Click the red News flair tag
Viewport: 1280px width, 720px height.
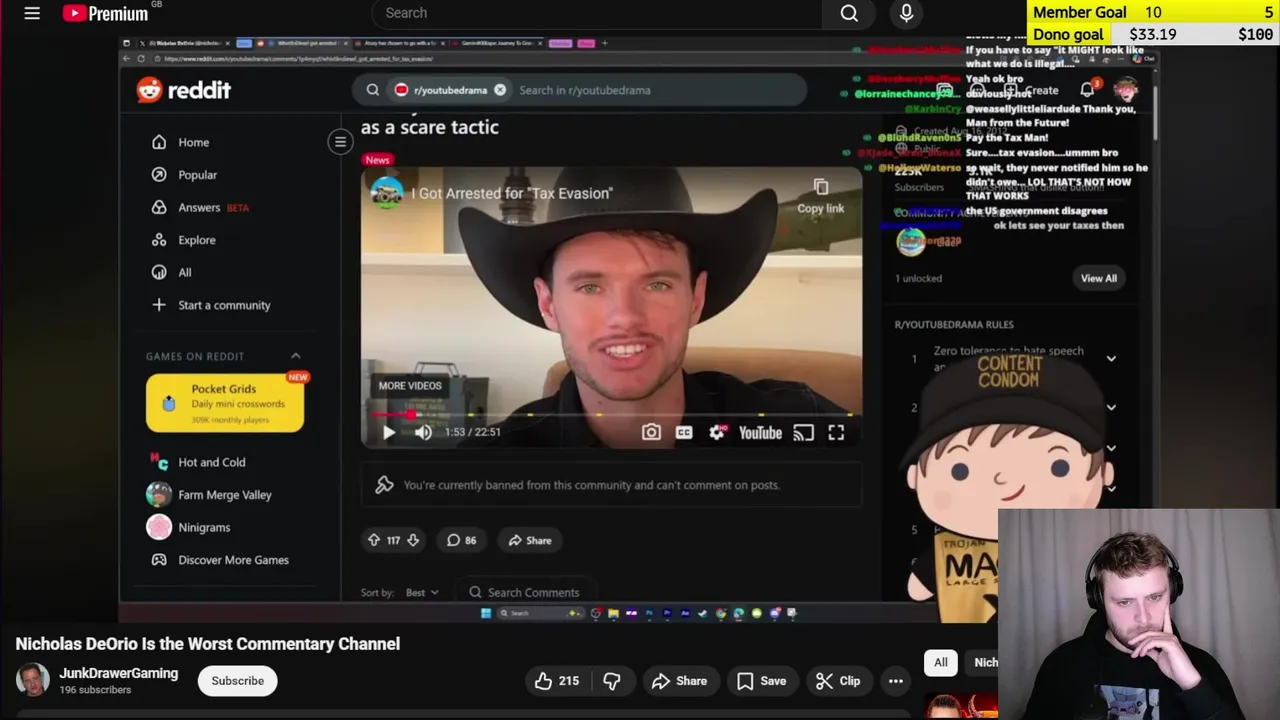click(377, 160)
